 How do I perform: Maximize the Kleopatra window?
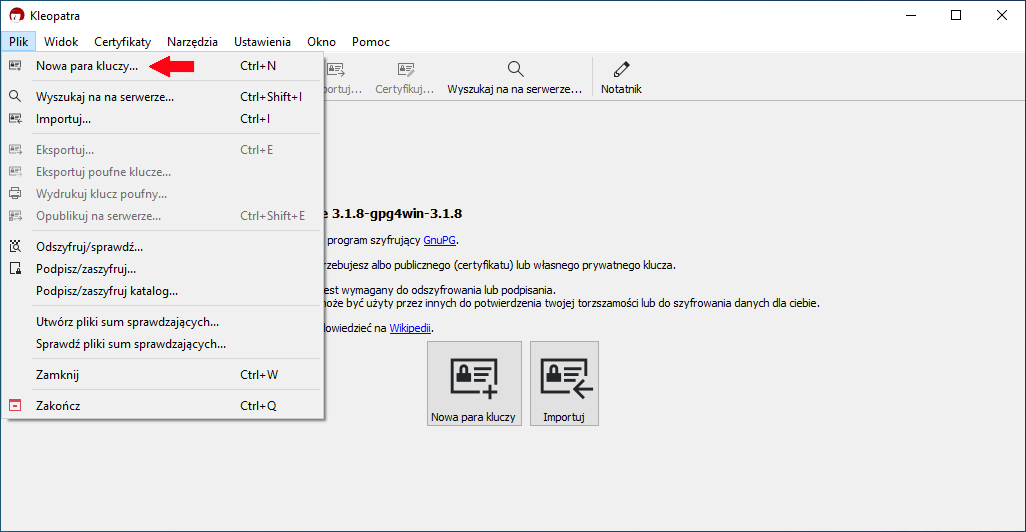point(956,15)
